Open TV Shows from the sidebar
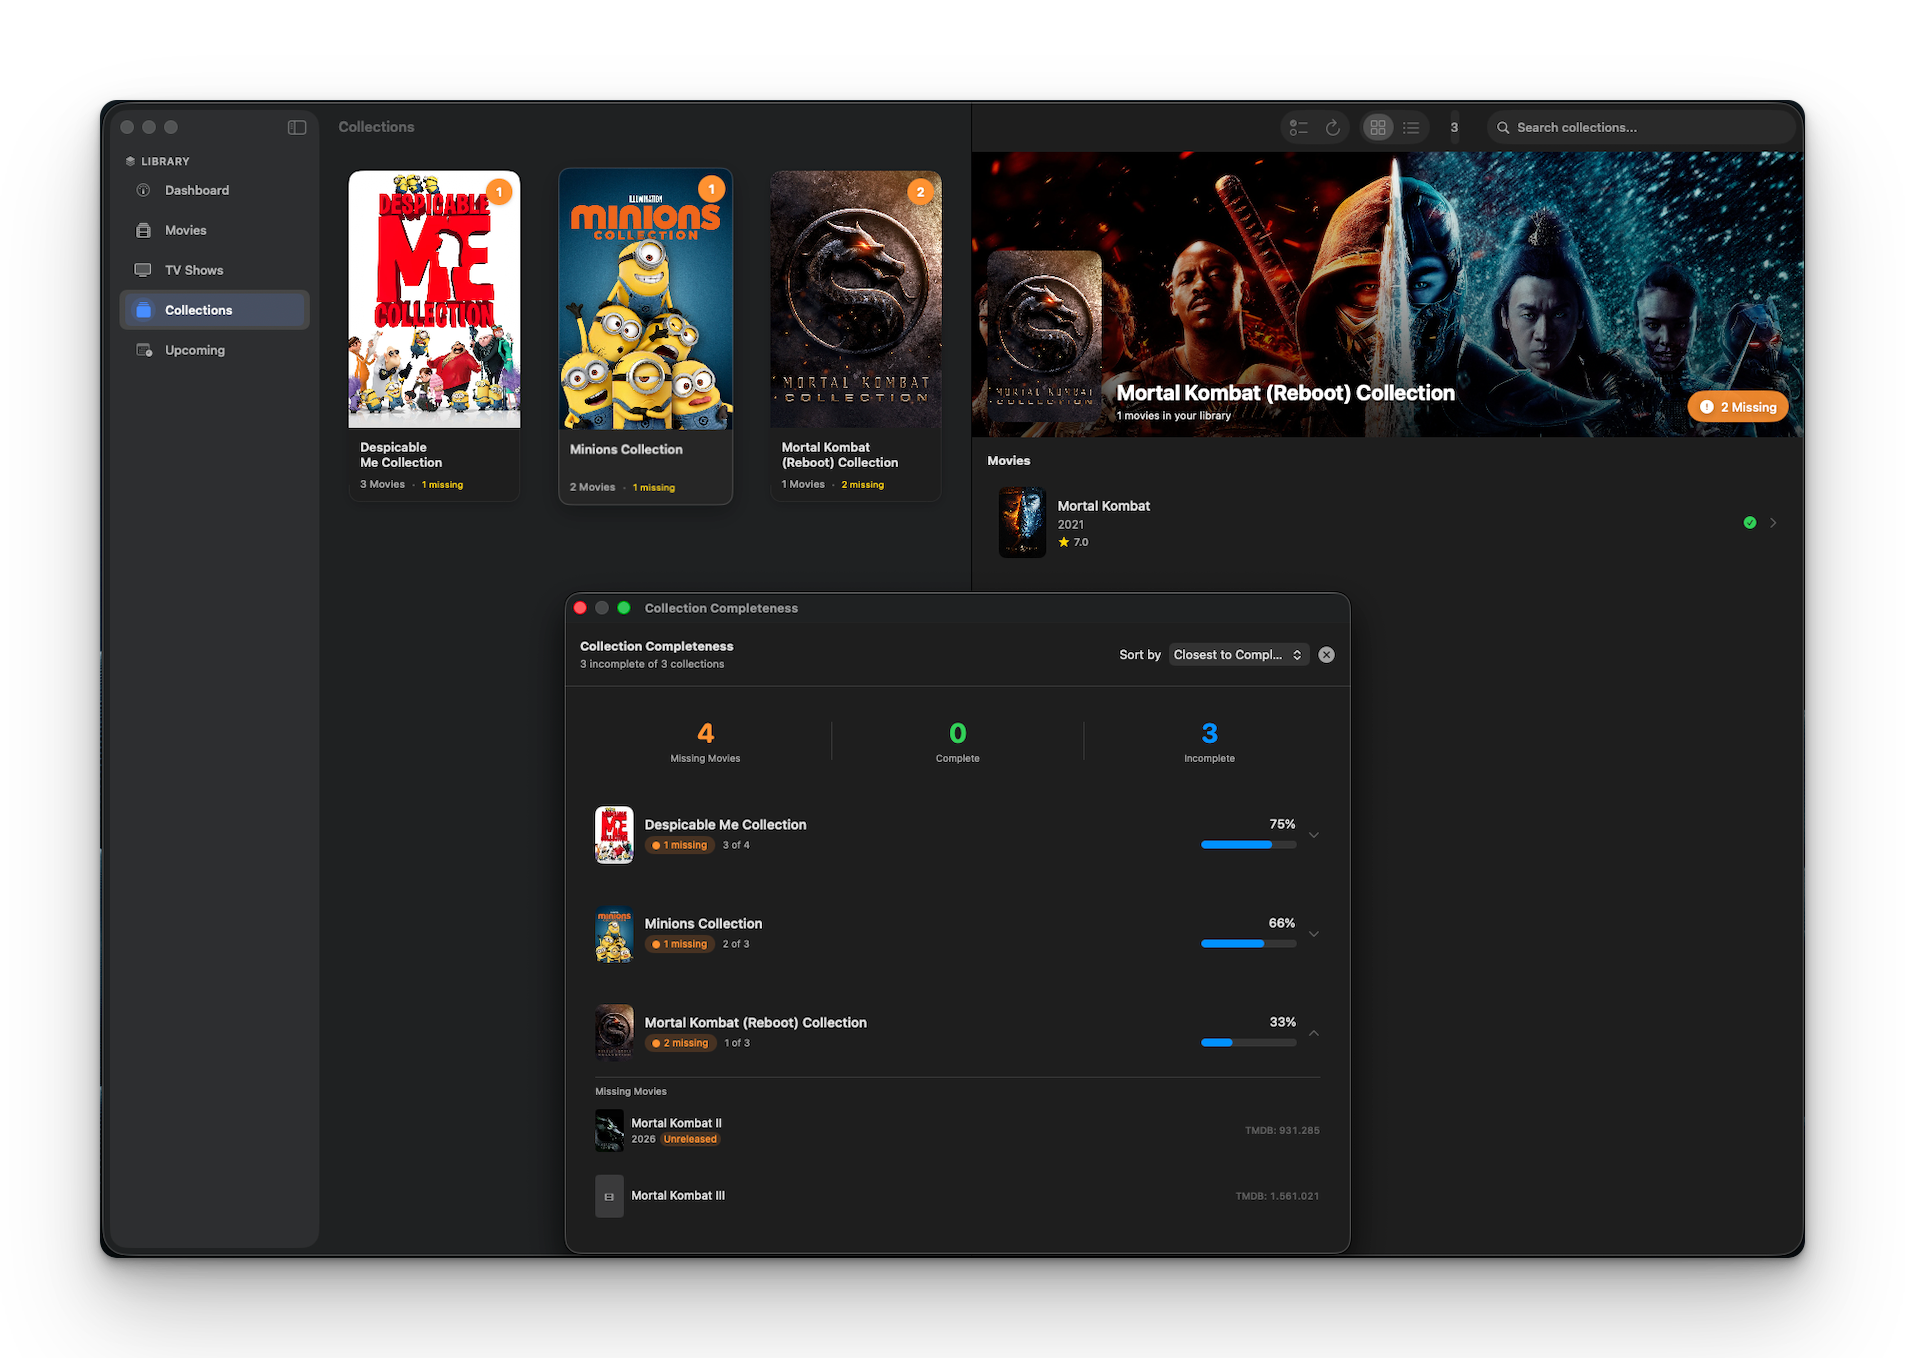 click(193, 270)
